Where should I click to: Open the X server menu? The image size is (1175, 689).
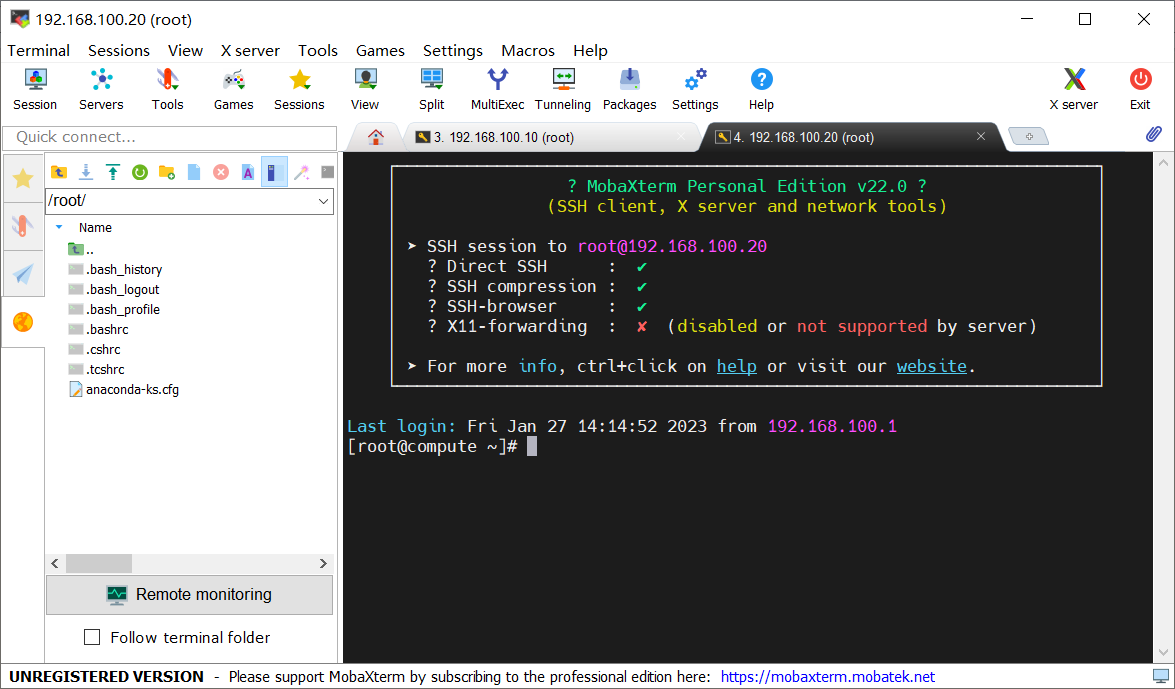[250, 50]
